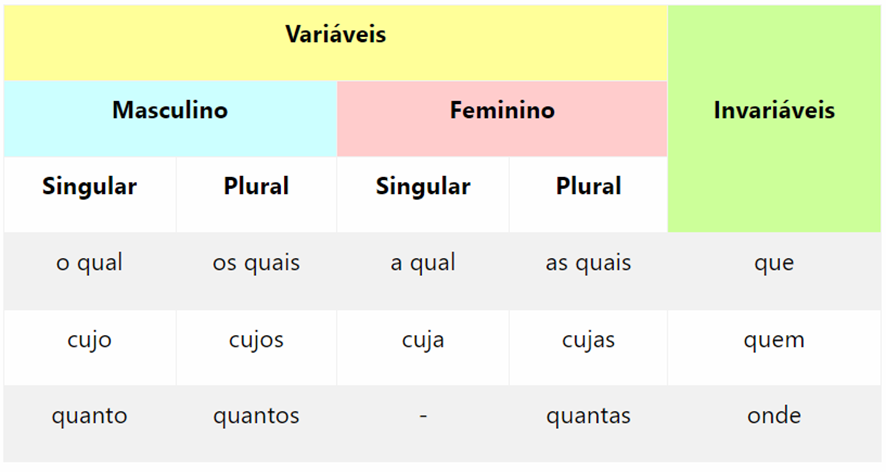Select the invariable pronoun 'que'
Viewport: 886px width, 472px height.
(774, 263)
